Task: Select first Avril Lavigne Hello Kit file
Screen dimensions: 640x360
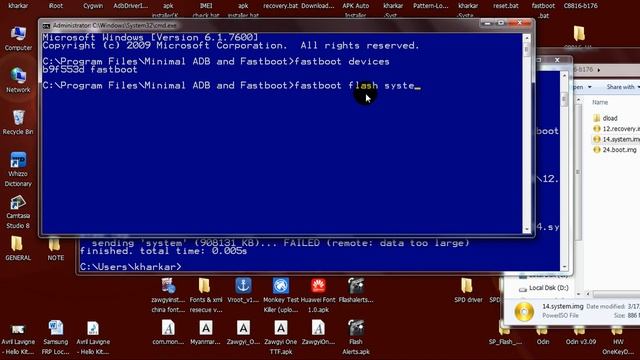Action: 18,337
